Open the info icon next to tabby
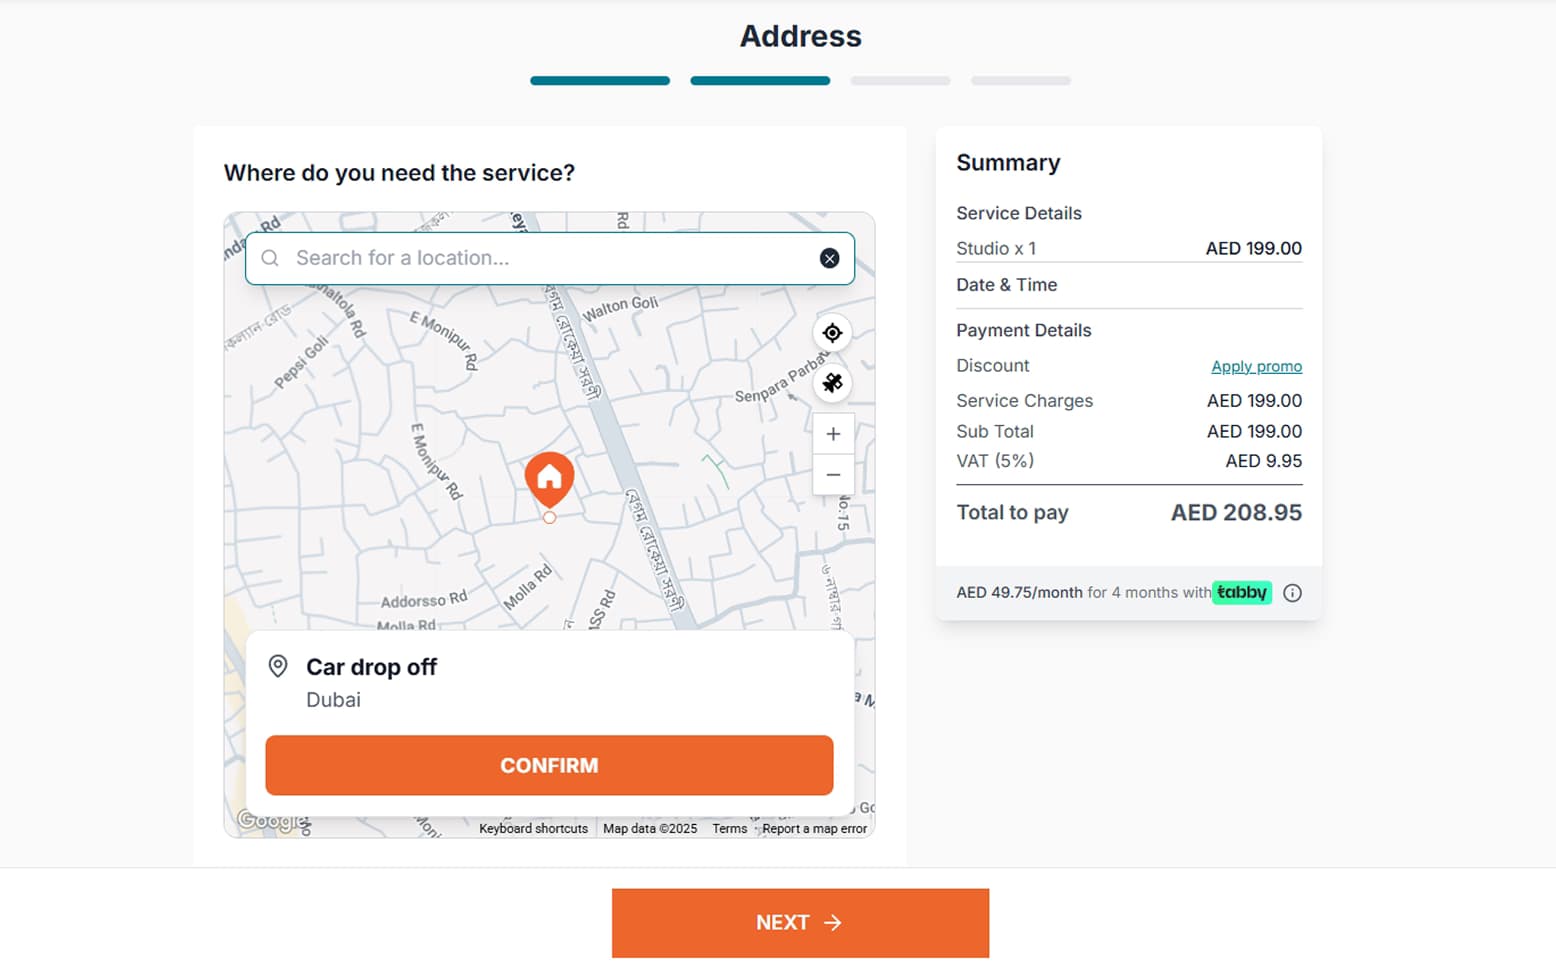Screen dimensions: 1556x975 (1292, 592)
